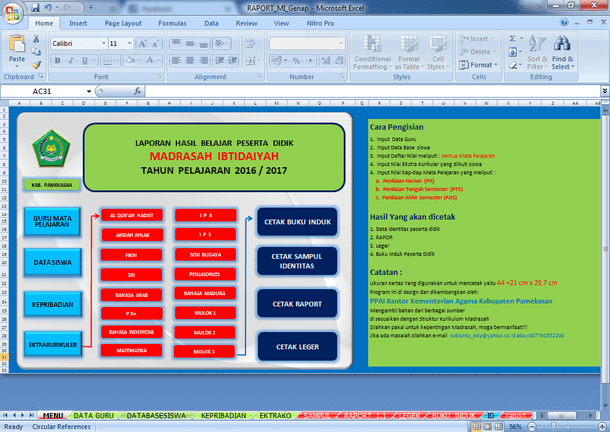Open the font size 11 dropdown
The width and height of the screenshot is (610, 432).
click(130, 43)
